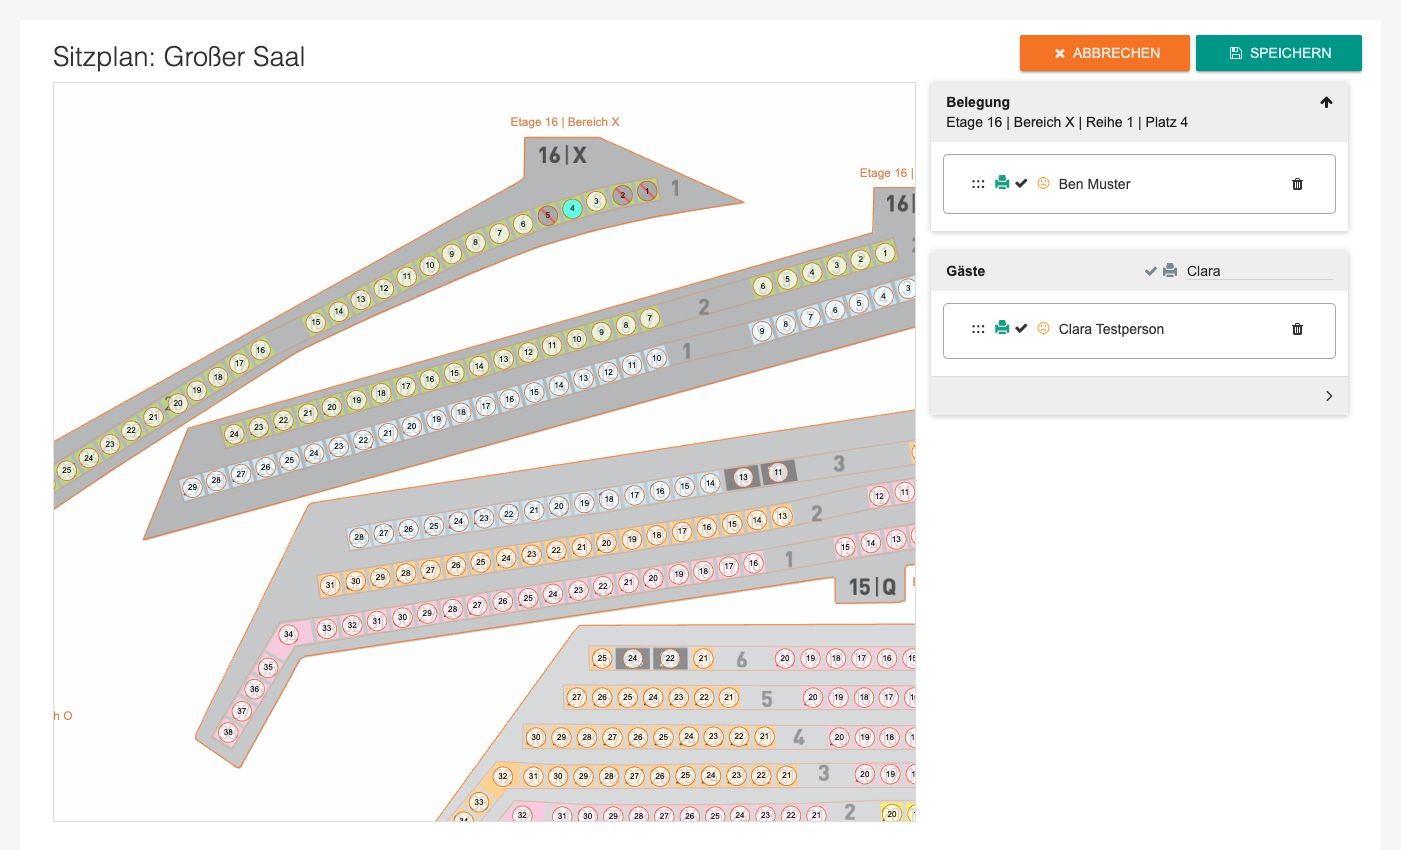Select seat 3 in area 16|X row 1
This screenshot has width=1401, height=850.
point(596,201)
